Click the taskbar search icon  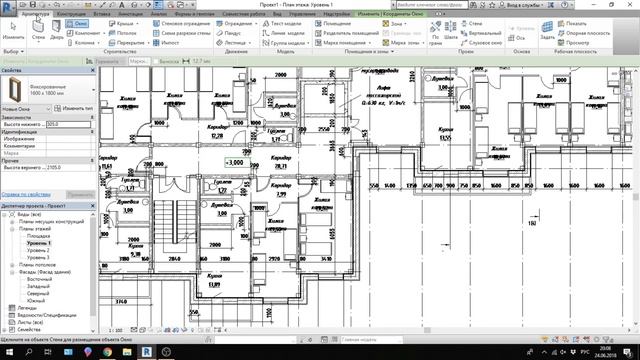click(x=29, y=352)
